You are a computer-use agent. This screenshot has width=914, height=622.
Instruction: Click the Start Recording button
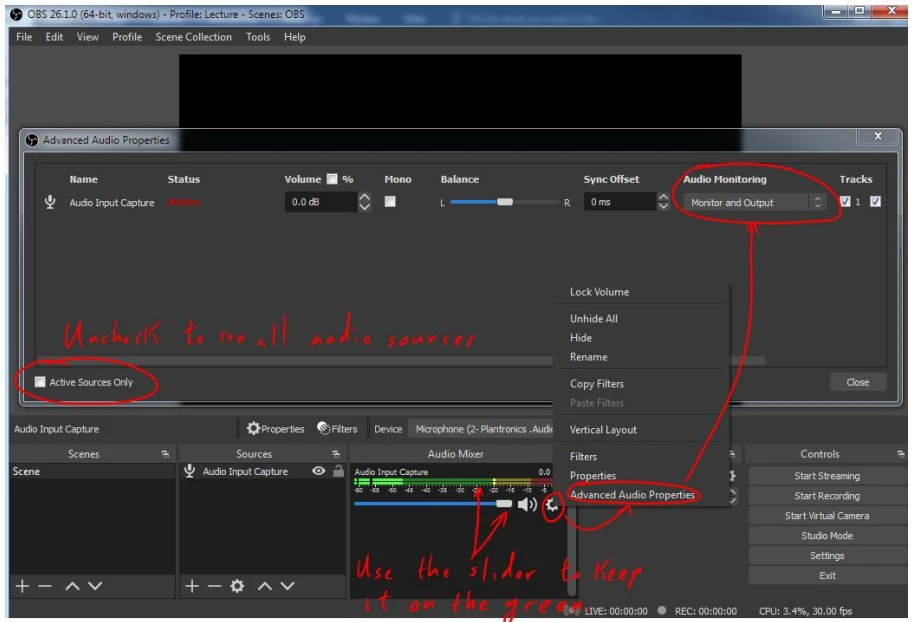coord(826,496)
